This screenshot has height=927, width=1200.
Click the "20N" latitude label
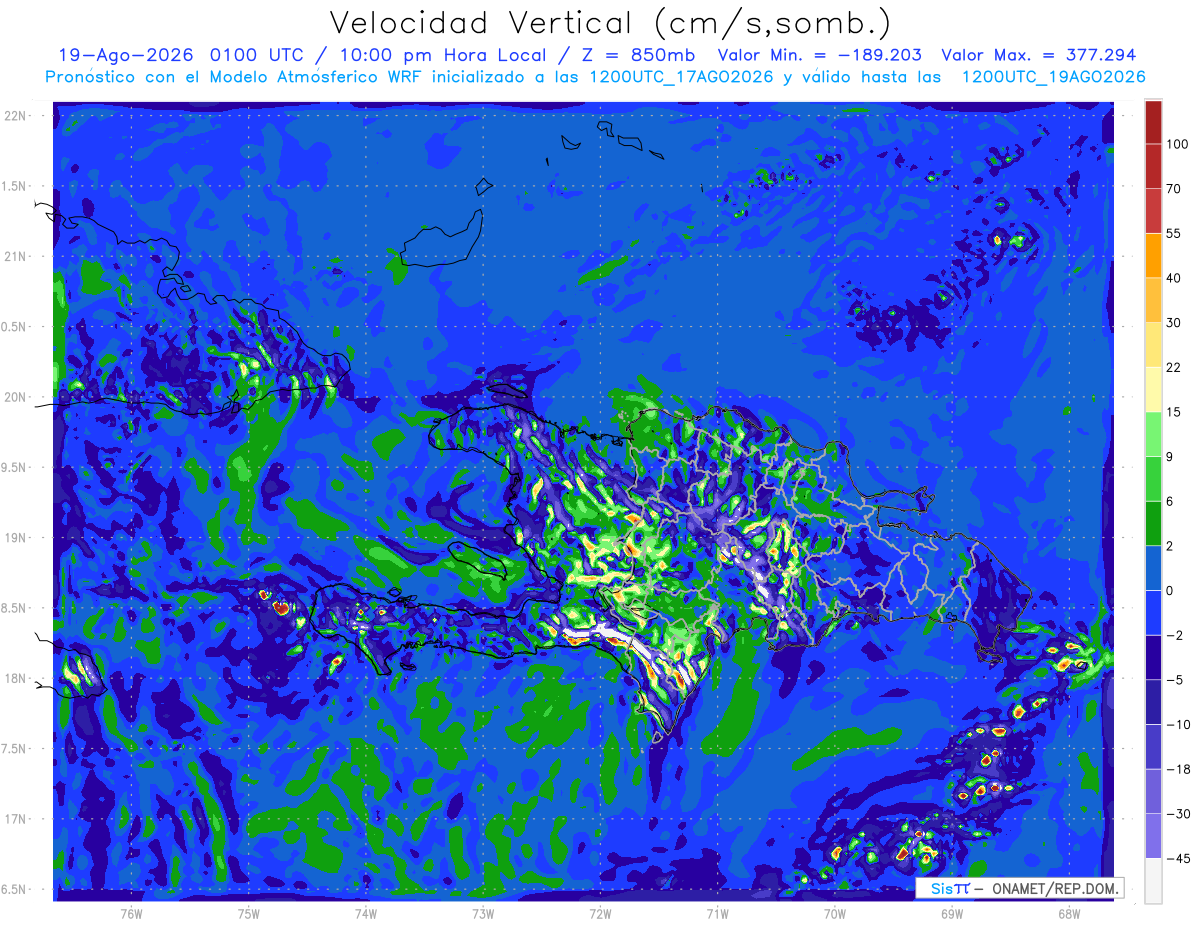pyautogui.click(x=15, y=397)
